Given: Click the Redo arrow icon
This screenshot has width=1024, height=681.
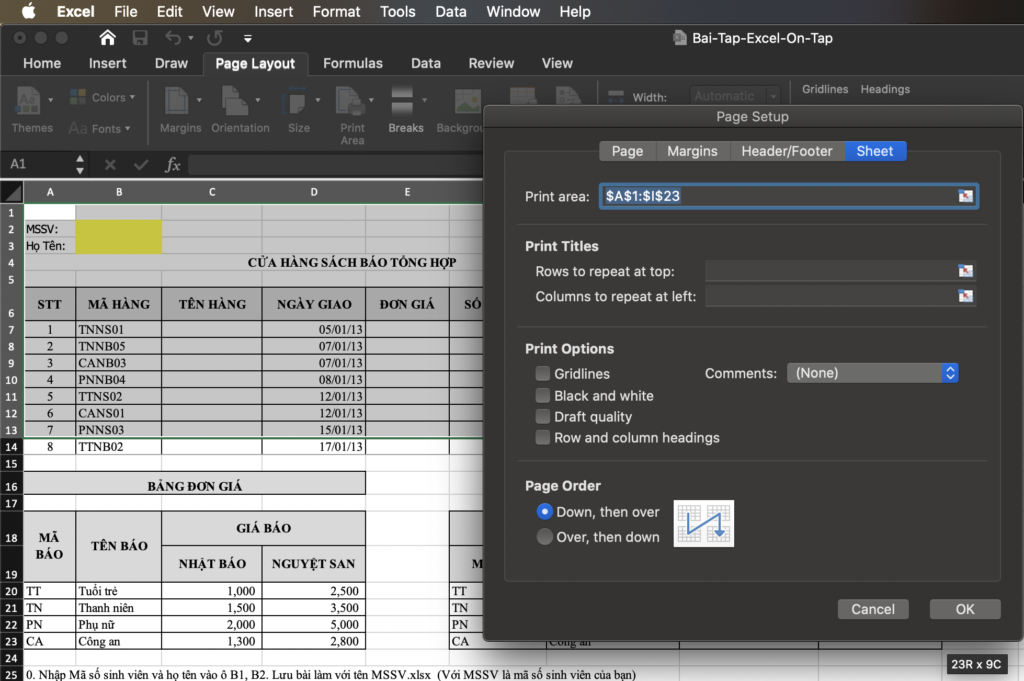Looking at the screenshot, I should [x=215, y=38].
